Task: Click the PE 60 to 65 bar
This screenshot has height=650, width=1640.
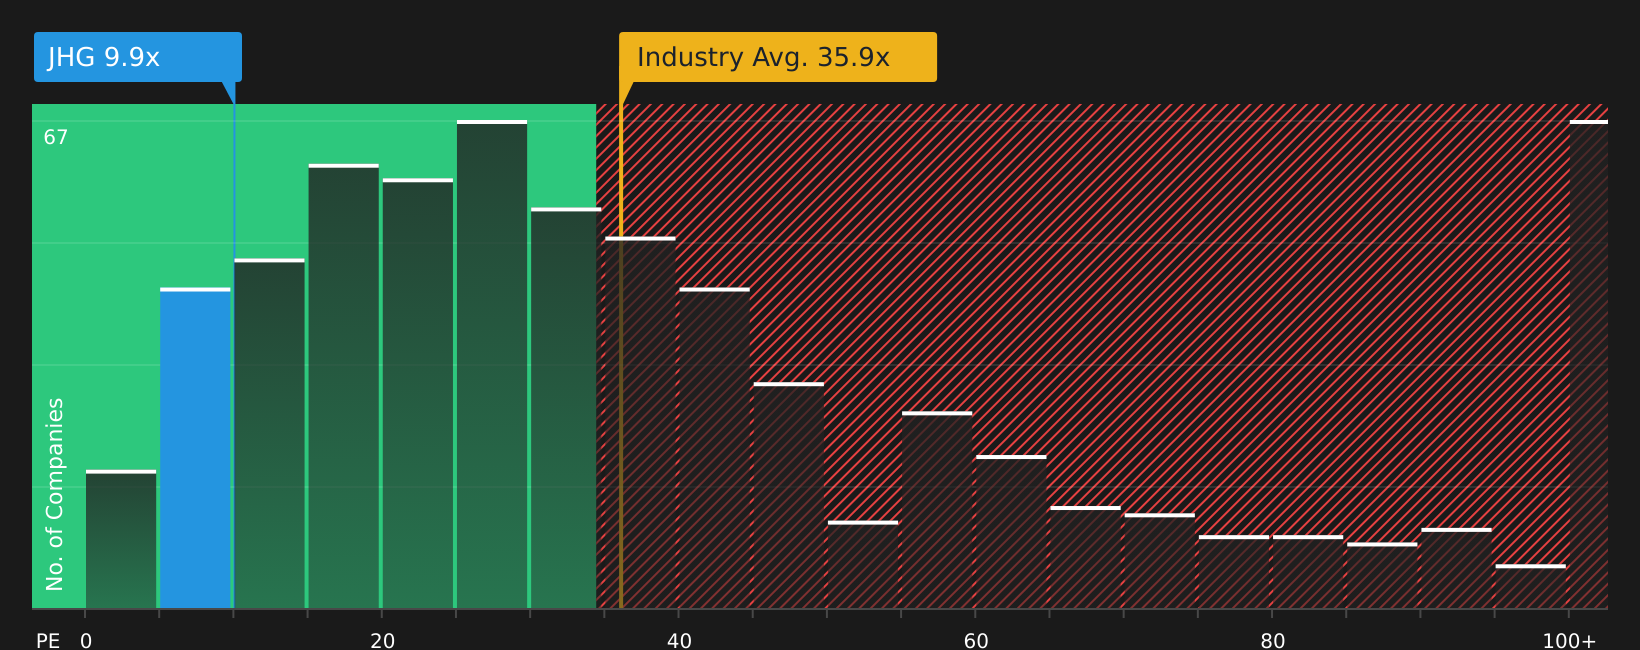Action: pos(1011,532)
